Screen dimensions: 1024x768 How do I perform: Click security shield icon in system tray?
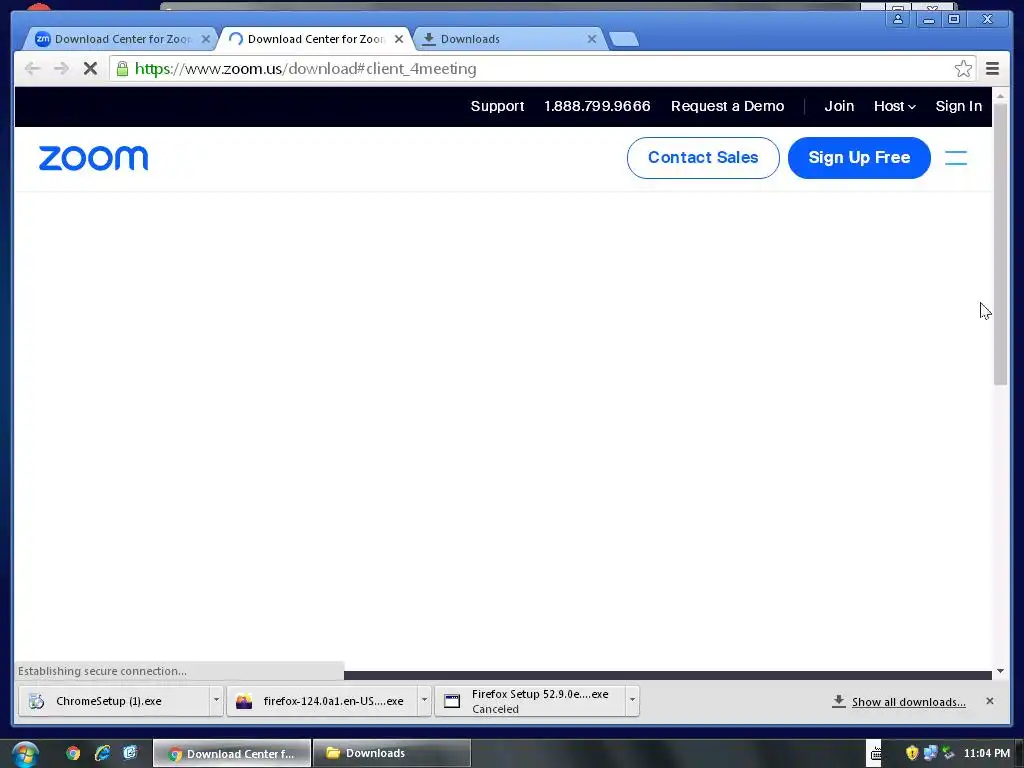pyautogui.click(x=912, y=753)
